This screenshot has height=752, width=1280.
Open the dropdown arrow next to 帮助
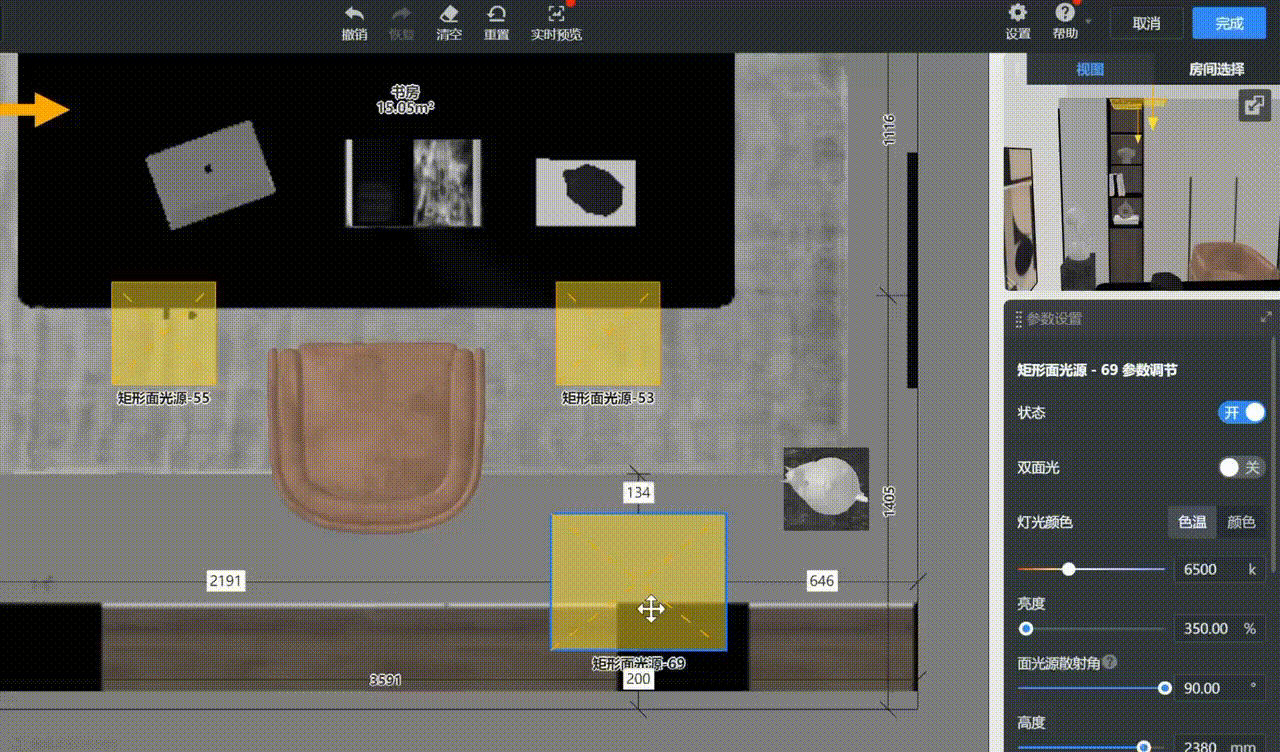point(1088,21)
